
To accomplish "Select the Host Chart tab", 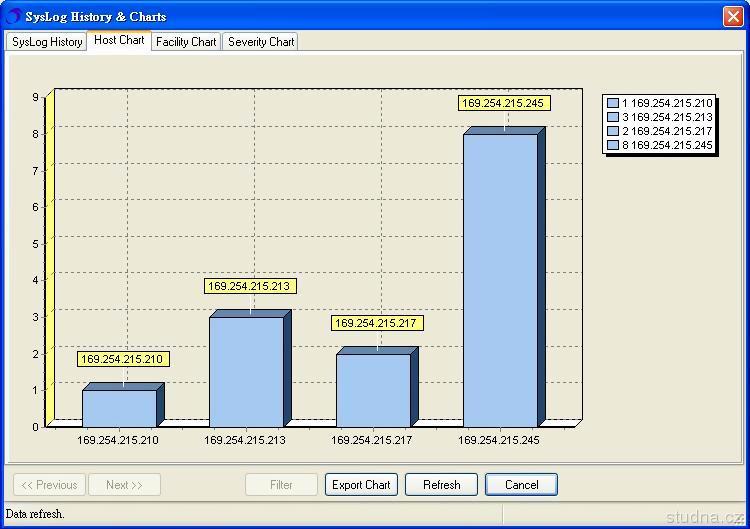I will [119, 41].
